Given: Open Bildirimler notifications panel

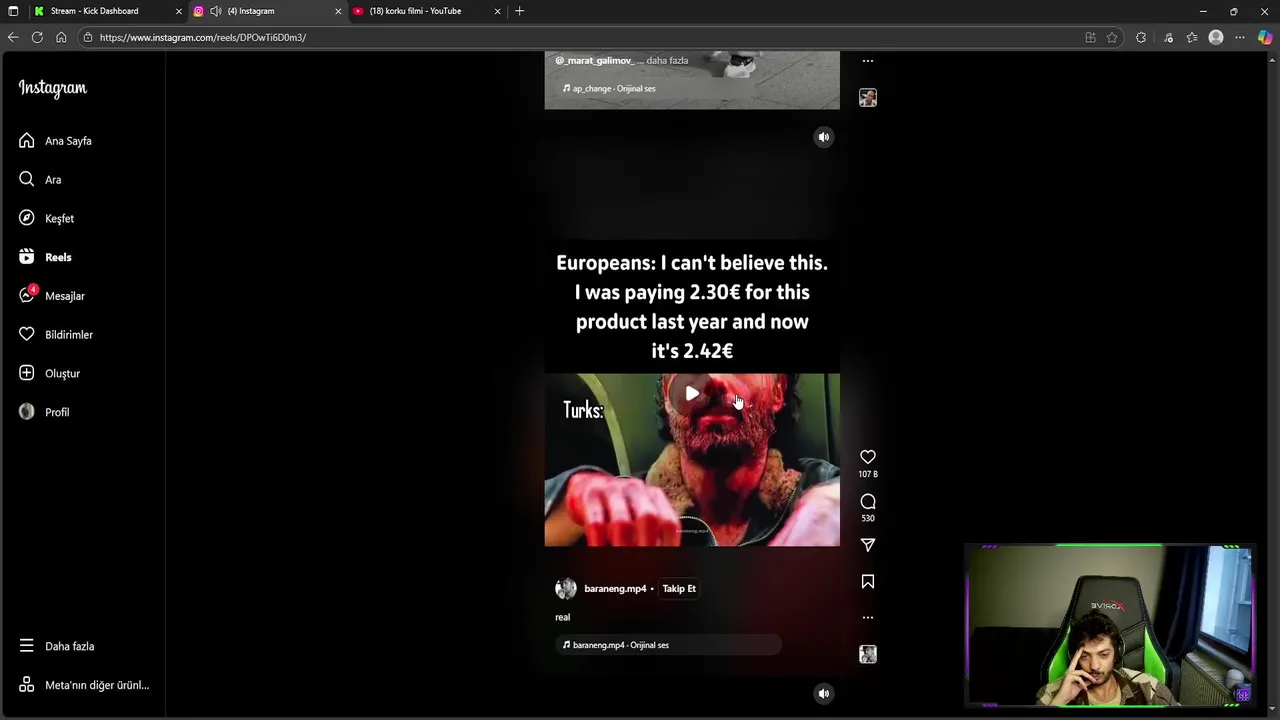Looking at the screenshot, I should pyautogui.click(x=55, y=335).
